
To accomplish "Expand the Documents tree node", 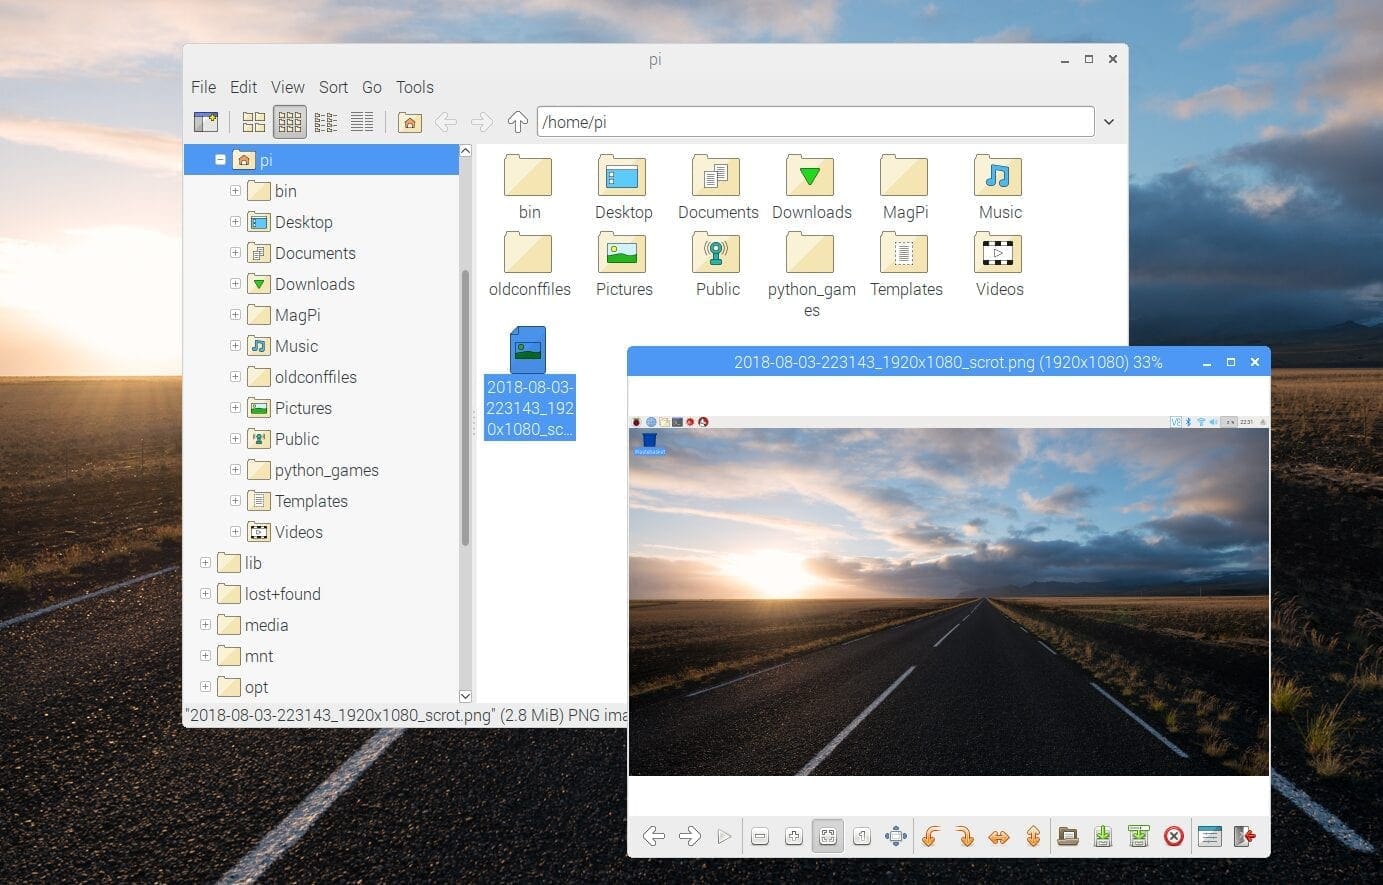I will point(235,253).
